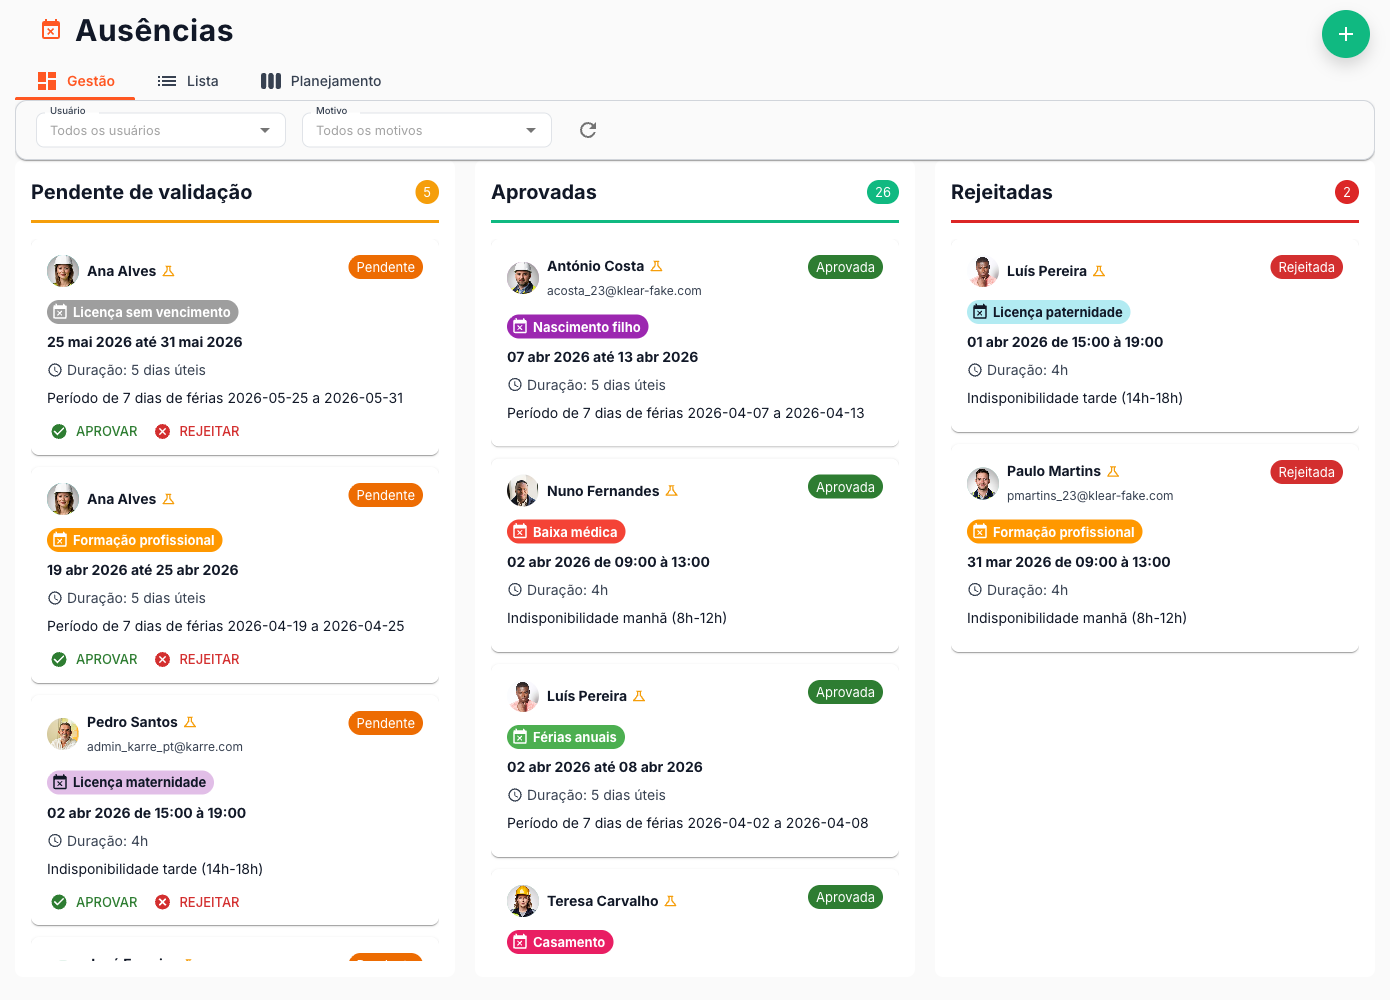Image resolution: width=1390 pixels, height=1000 pixels.
Task: Reject Ana Alves' Formação profissional request
Action: coord(198,659)
